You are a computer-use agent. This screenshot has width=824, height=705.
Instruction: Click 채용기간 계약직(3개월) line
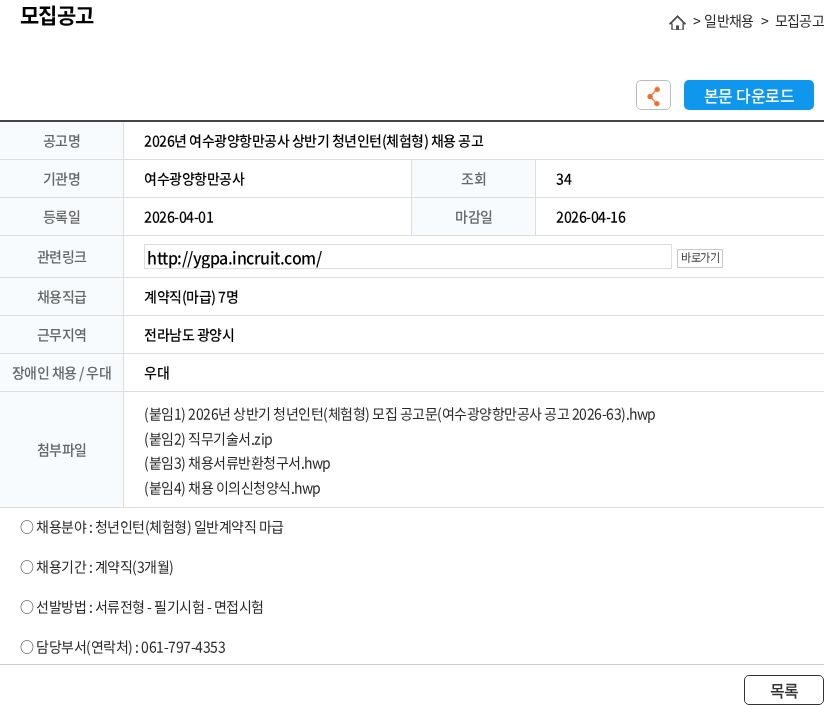(97, 567)
